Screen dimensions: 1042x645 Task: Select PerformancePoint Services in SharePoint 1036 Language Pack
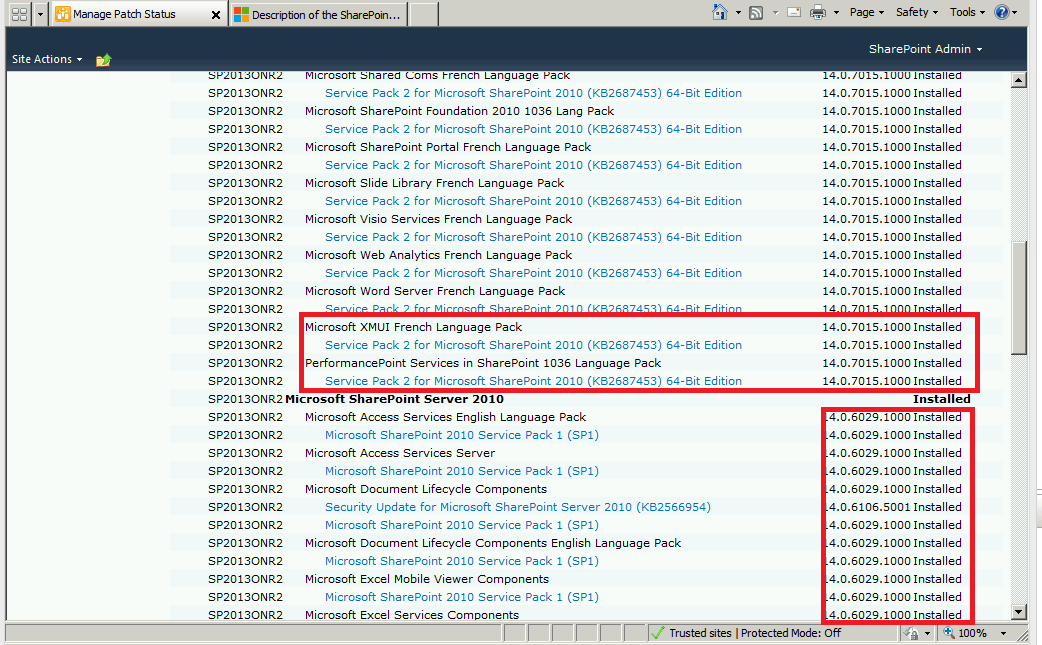[x=483, y=363]
